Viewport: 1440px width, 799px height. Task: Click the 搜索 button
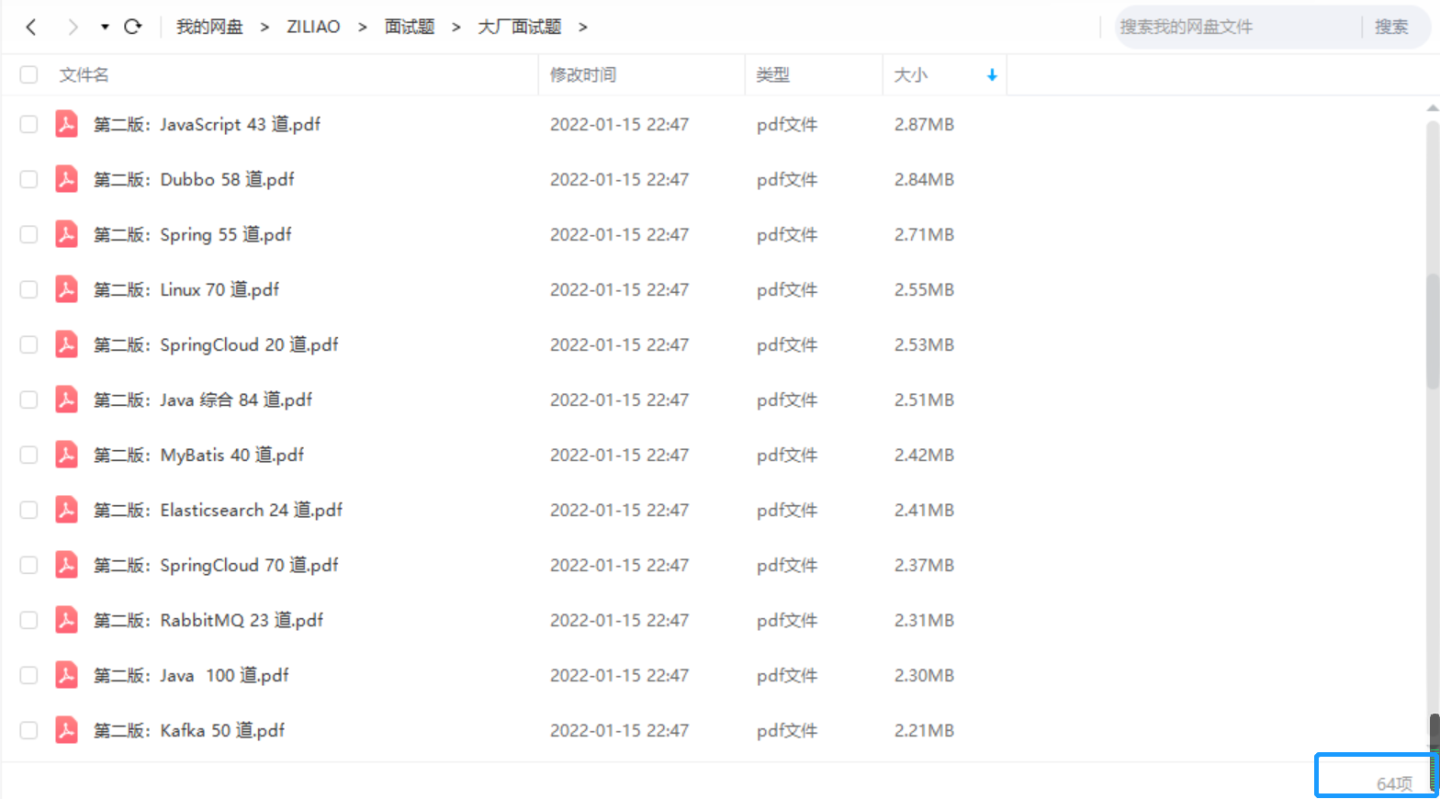(1391, 27)
